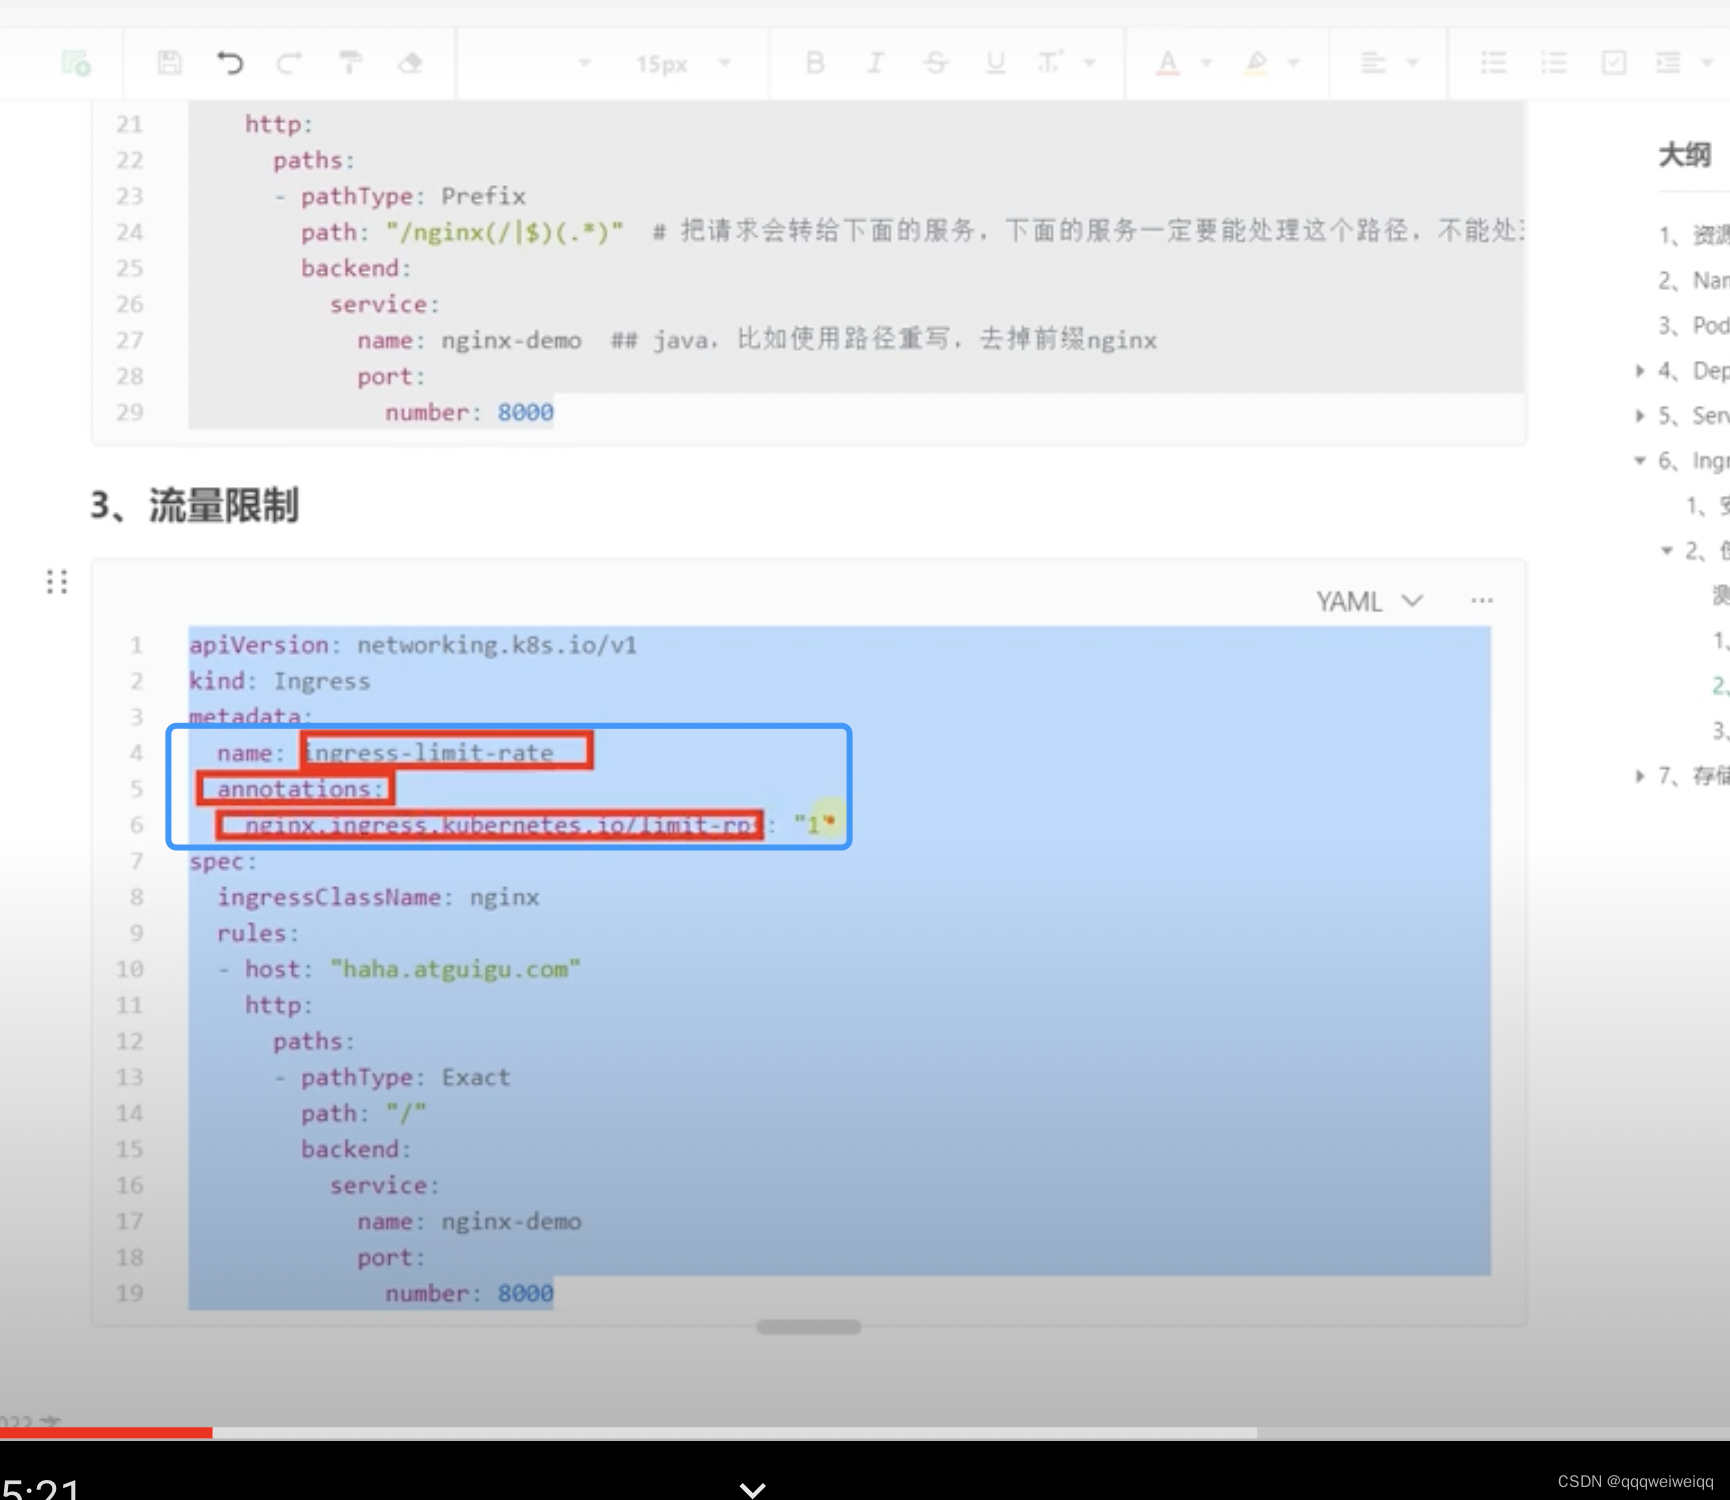
Task: Open outline entry 3 Pod
Action: click(x=1693, y=326)
